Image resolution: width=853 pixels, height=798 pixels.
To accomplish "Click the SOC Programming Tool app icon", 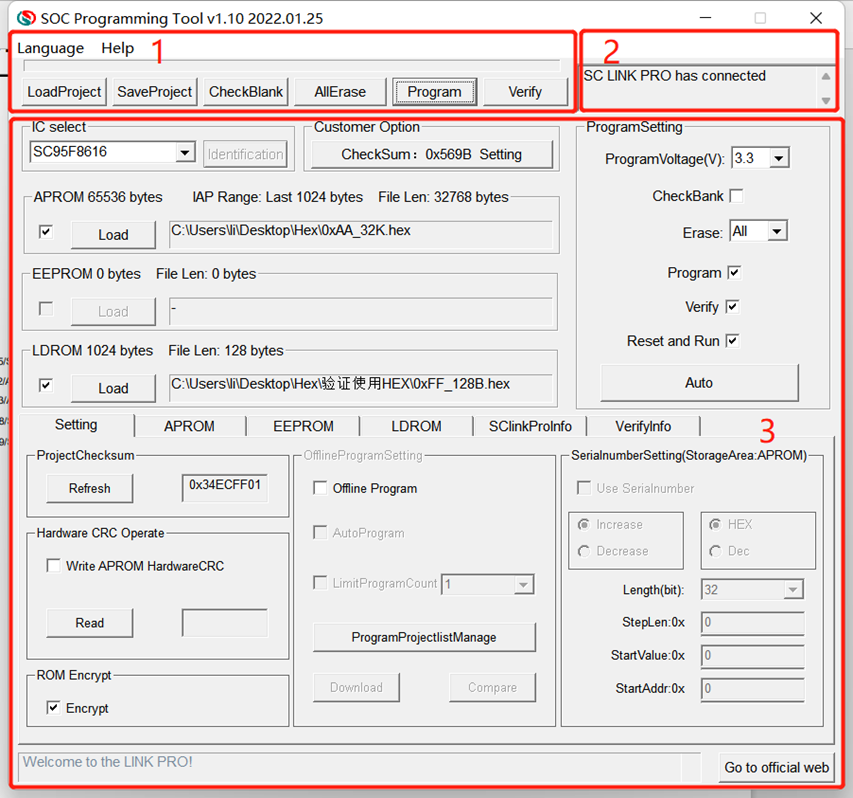I will 26,18.
